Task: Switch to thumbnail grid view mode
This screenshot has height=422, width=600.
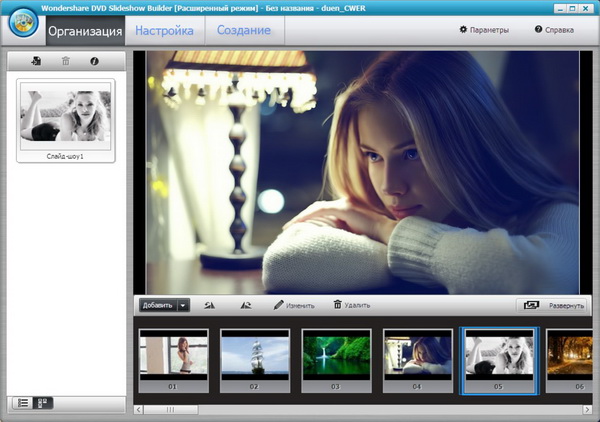Action: [43, 402]
